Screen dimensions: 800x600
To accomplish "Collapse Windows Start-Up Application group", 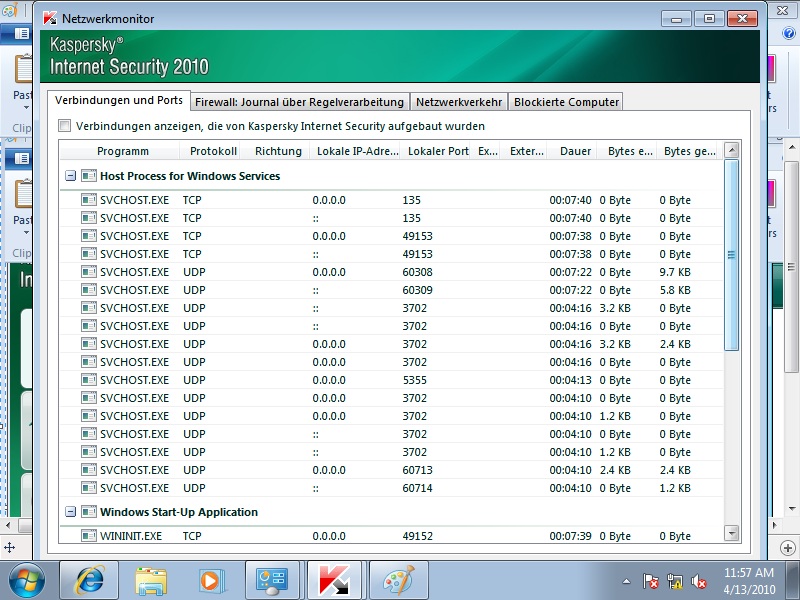I will click(x=70, y=512).
